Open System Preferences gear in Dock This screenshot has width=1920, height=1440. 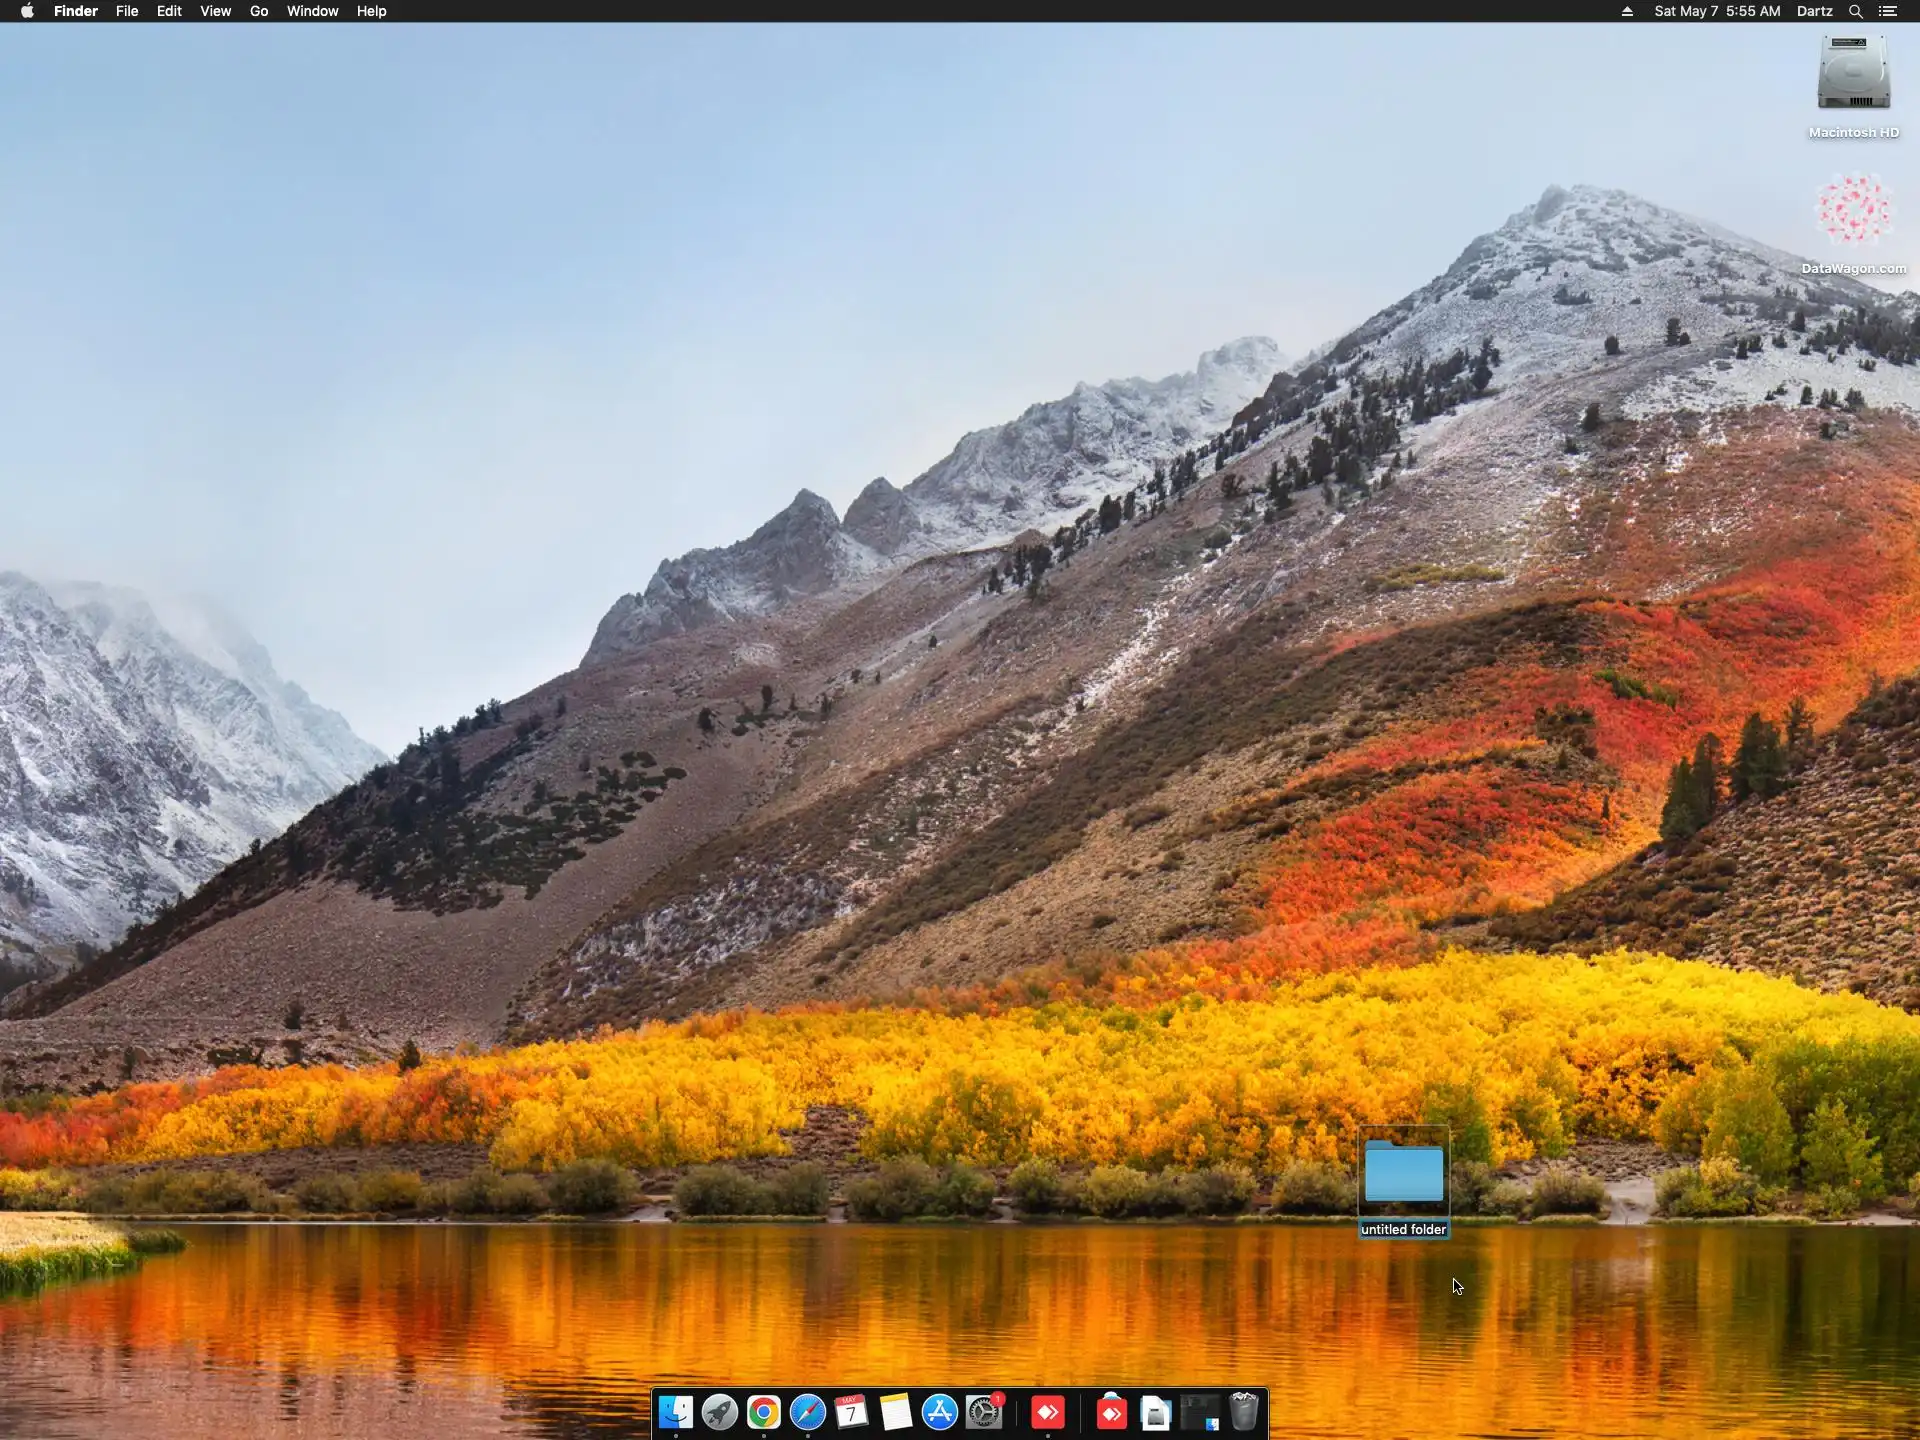[984, 1412]
